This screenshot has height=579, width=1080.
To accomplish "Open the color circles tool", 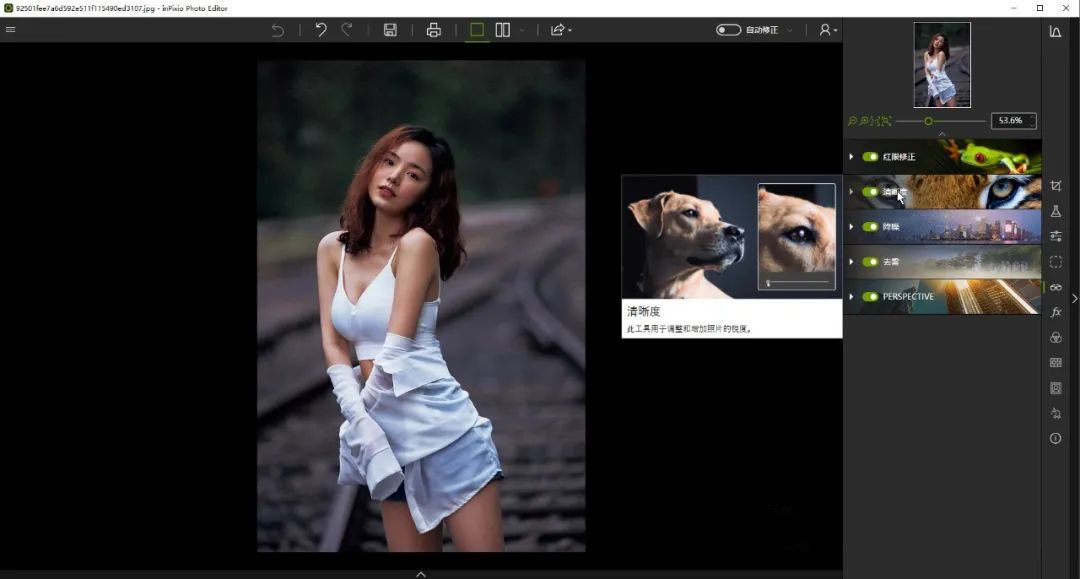I will [1055, 337].
